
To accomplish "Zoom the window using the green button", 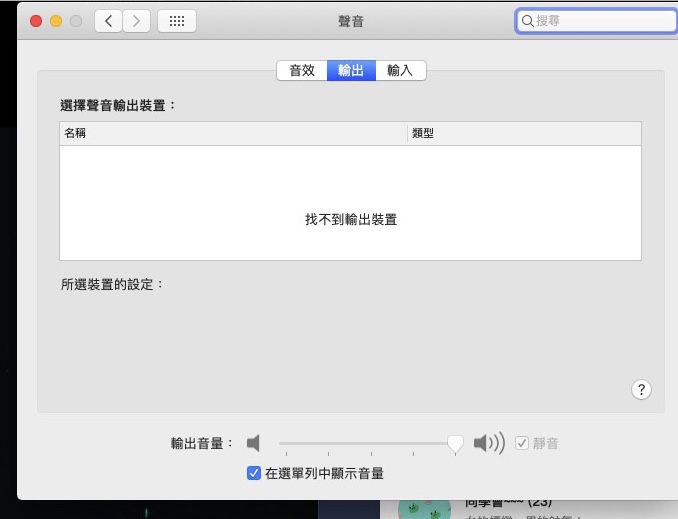I will click(x=76, y=21).
